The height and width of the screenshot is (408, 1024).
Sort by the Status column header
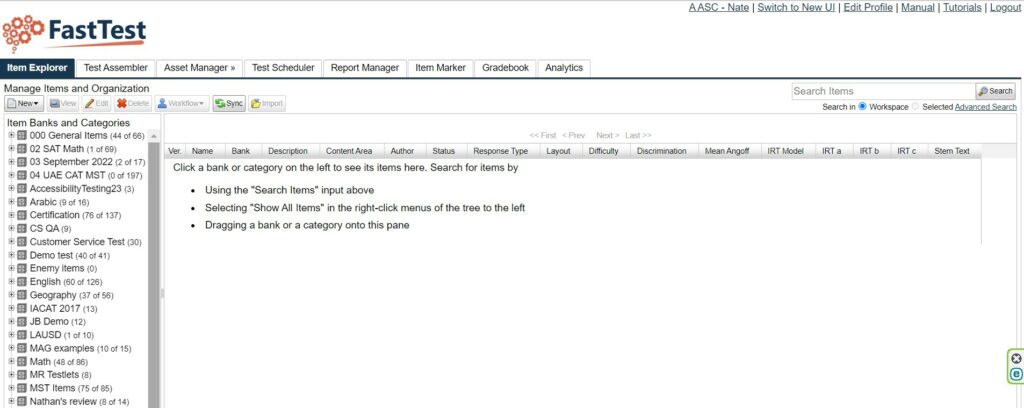tap(443, 151)
